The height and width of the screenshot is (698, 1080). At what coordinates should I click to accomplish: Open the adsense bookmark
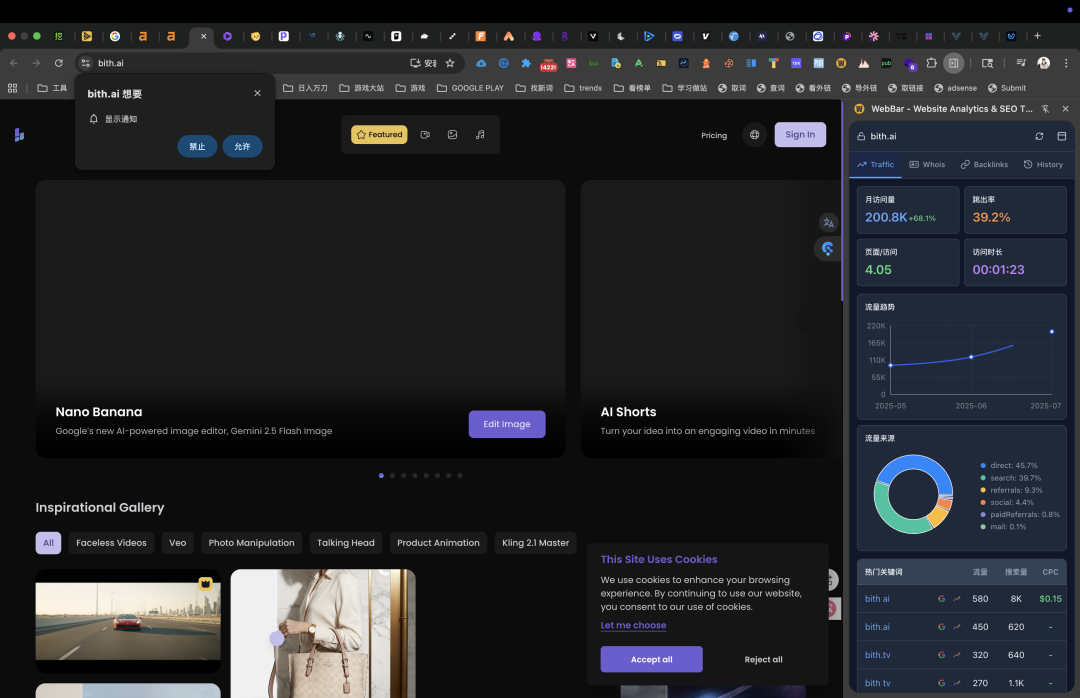point(955,88)
